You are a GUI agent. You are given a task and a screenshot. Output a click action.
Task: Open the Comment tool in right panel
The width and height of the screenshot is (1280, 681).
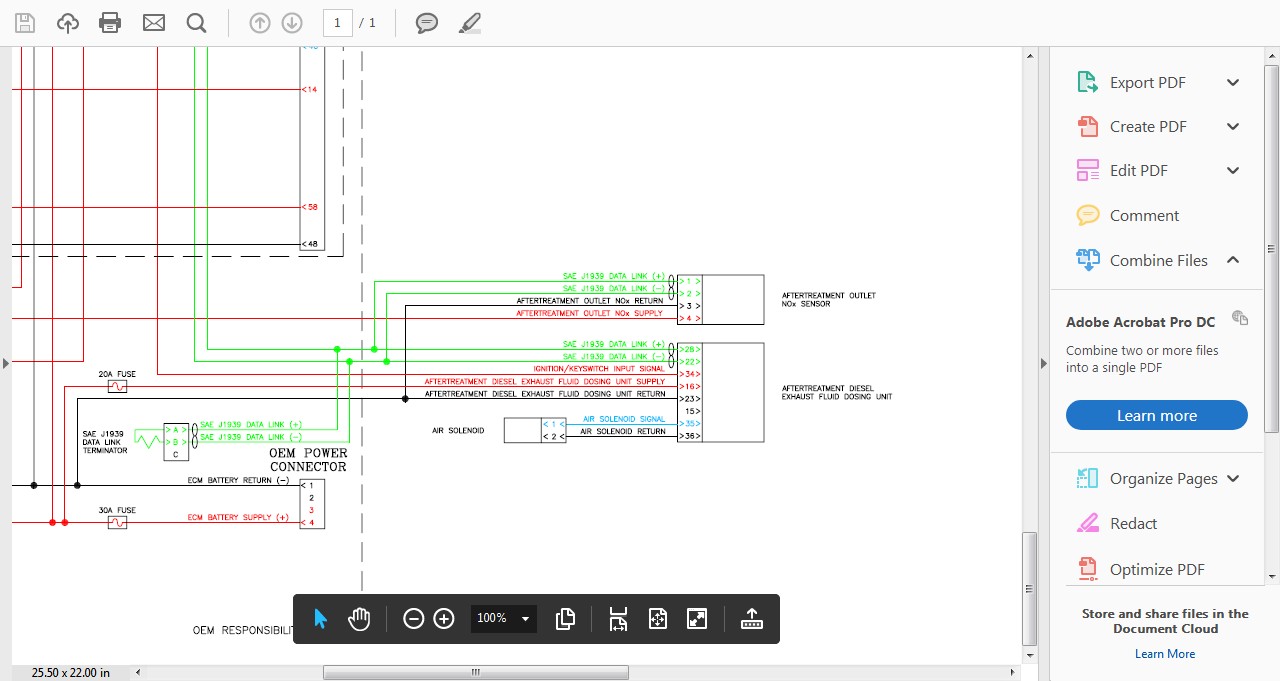click(1144, 215)
